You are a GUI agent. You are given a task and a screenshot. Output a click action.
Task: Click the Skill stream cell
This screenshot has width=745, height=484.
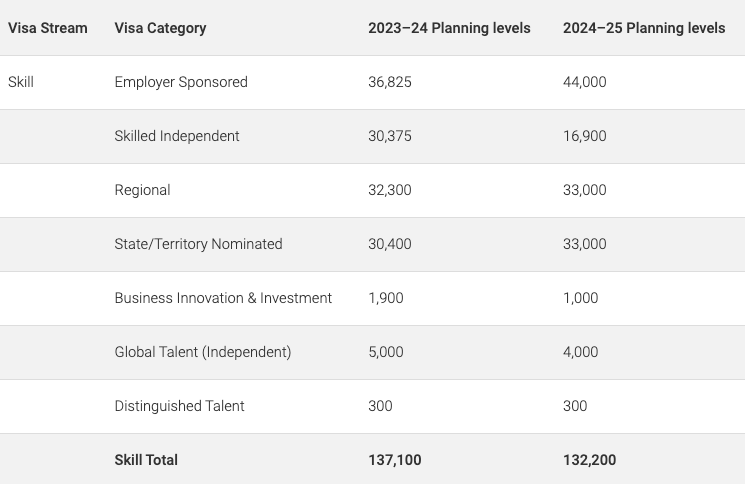21,82
